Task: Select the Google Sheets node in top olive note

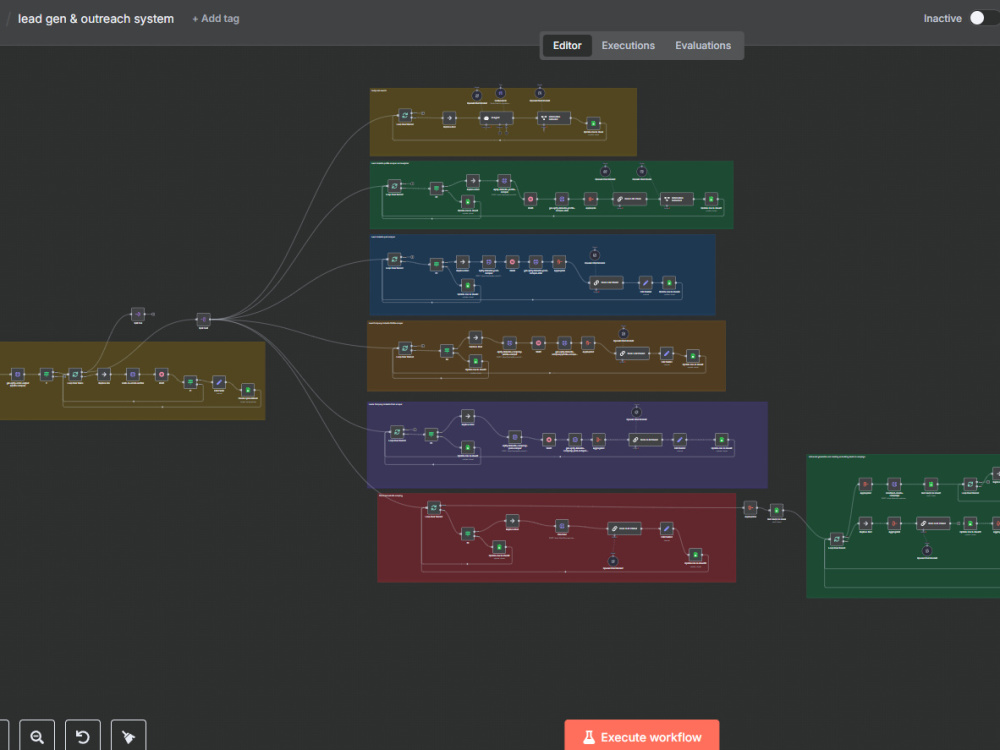Action: click(x=593, y=123)
